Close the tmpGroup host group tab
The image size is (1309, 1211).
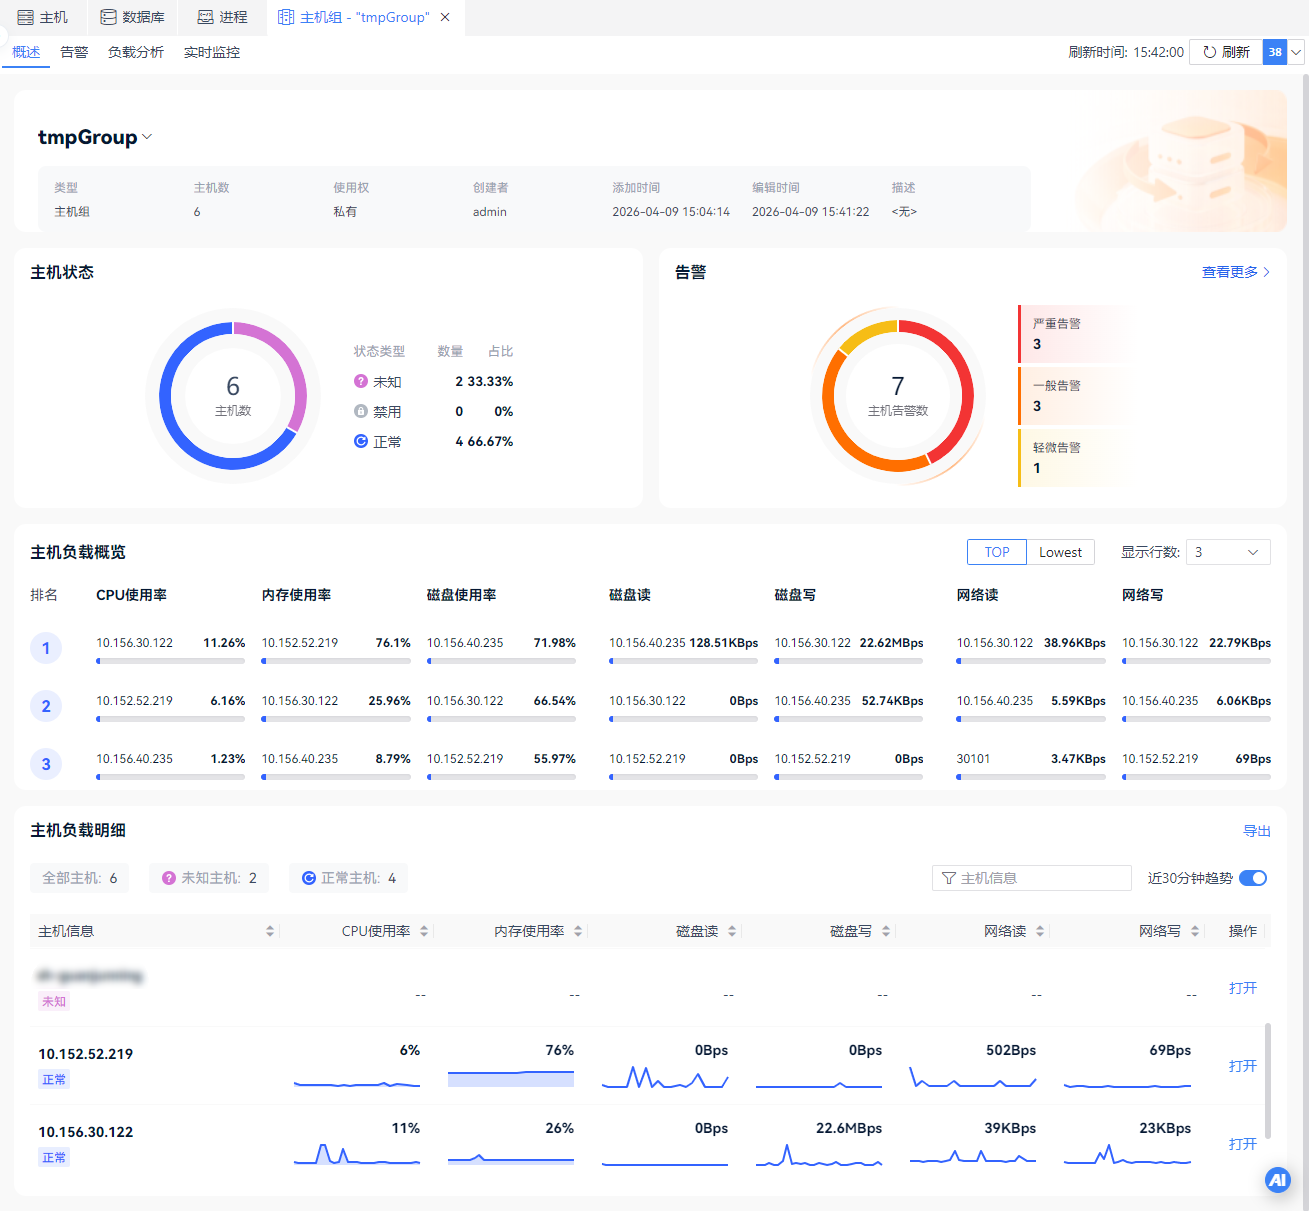[445, 17]
